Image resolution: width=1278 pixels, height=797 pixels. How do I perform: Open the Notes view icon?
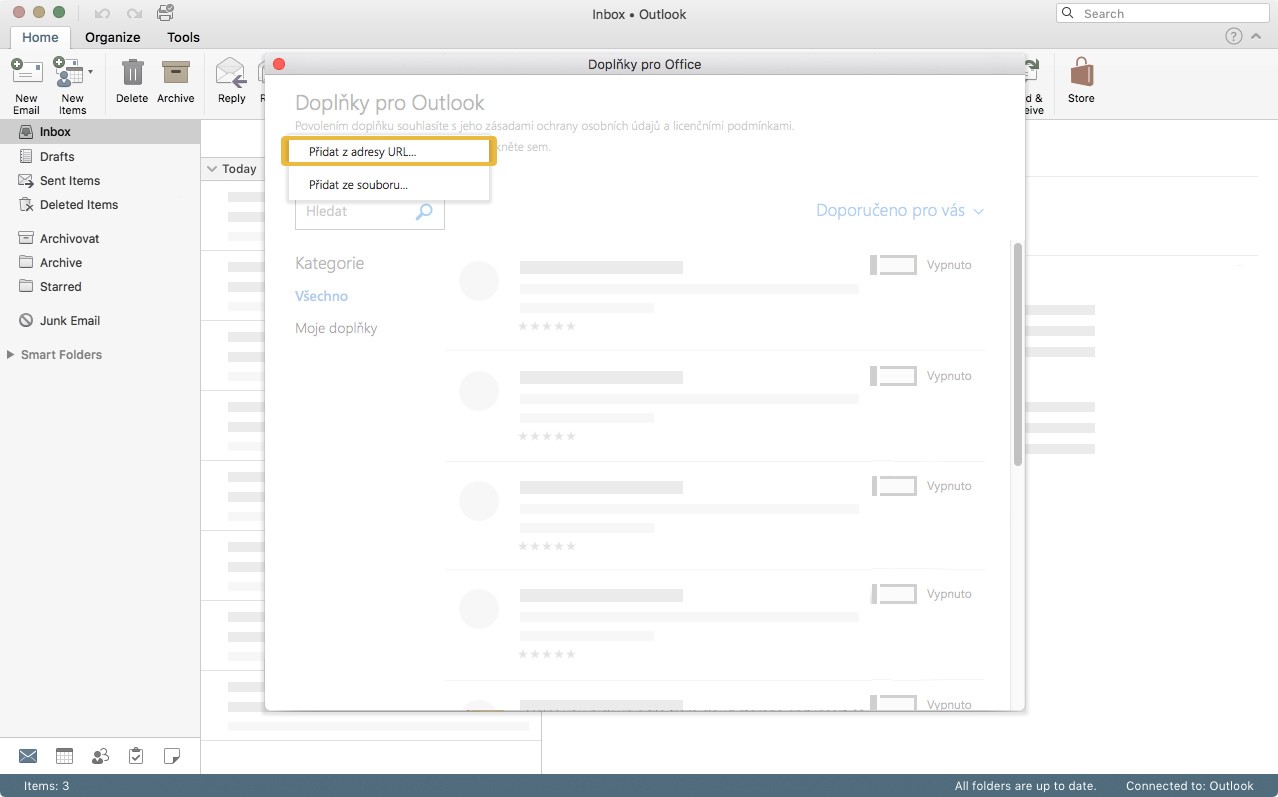pyautogui.click(x=172, y=756)
